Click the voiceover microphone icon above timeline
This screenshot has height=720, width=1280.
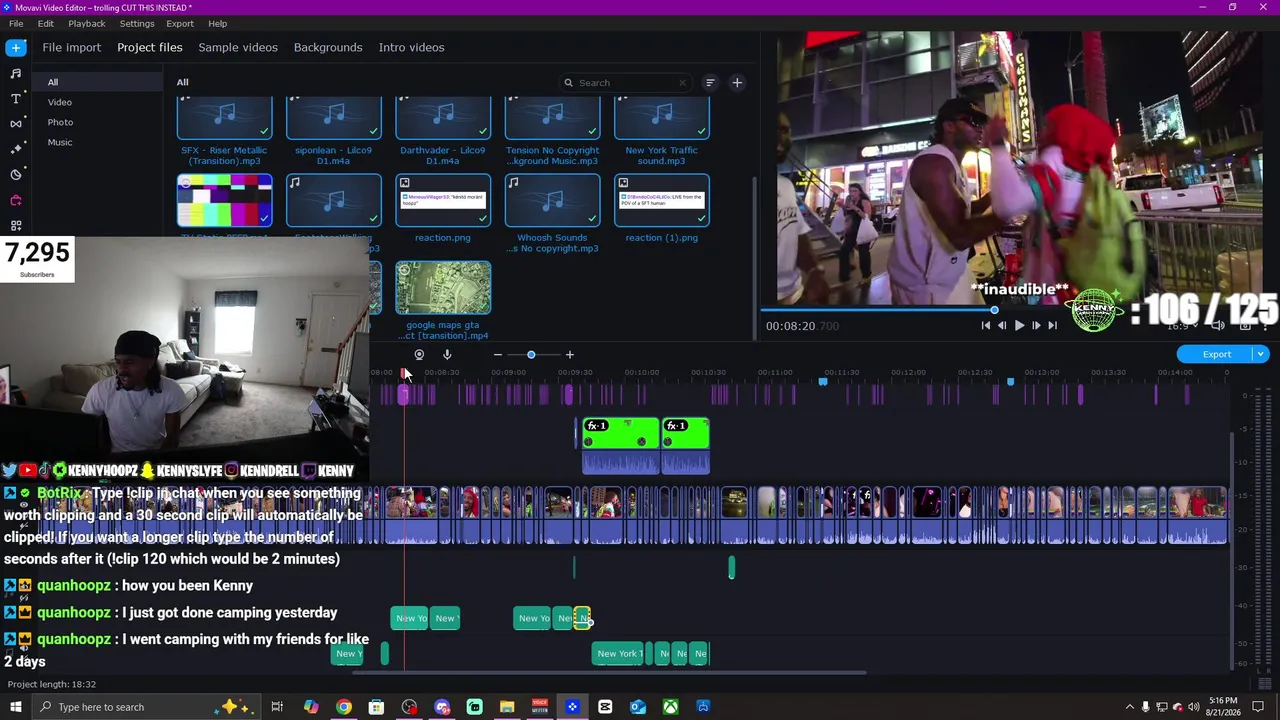447,354
